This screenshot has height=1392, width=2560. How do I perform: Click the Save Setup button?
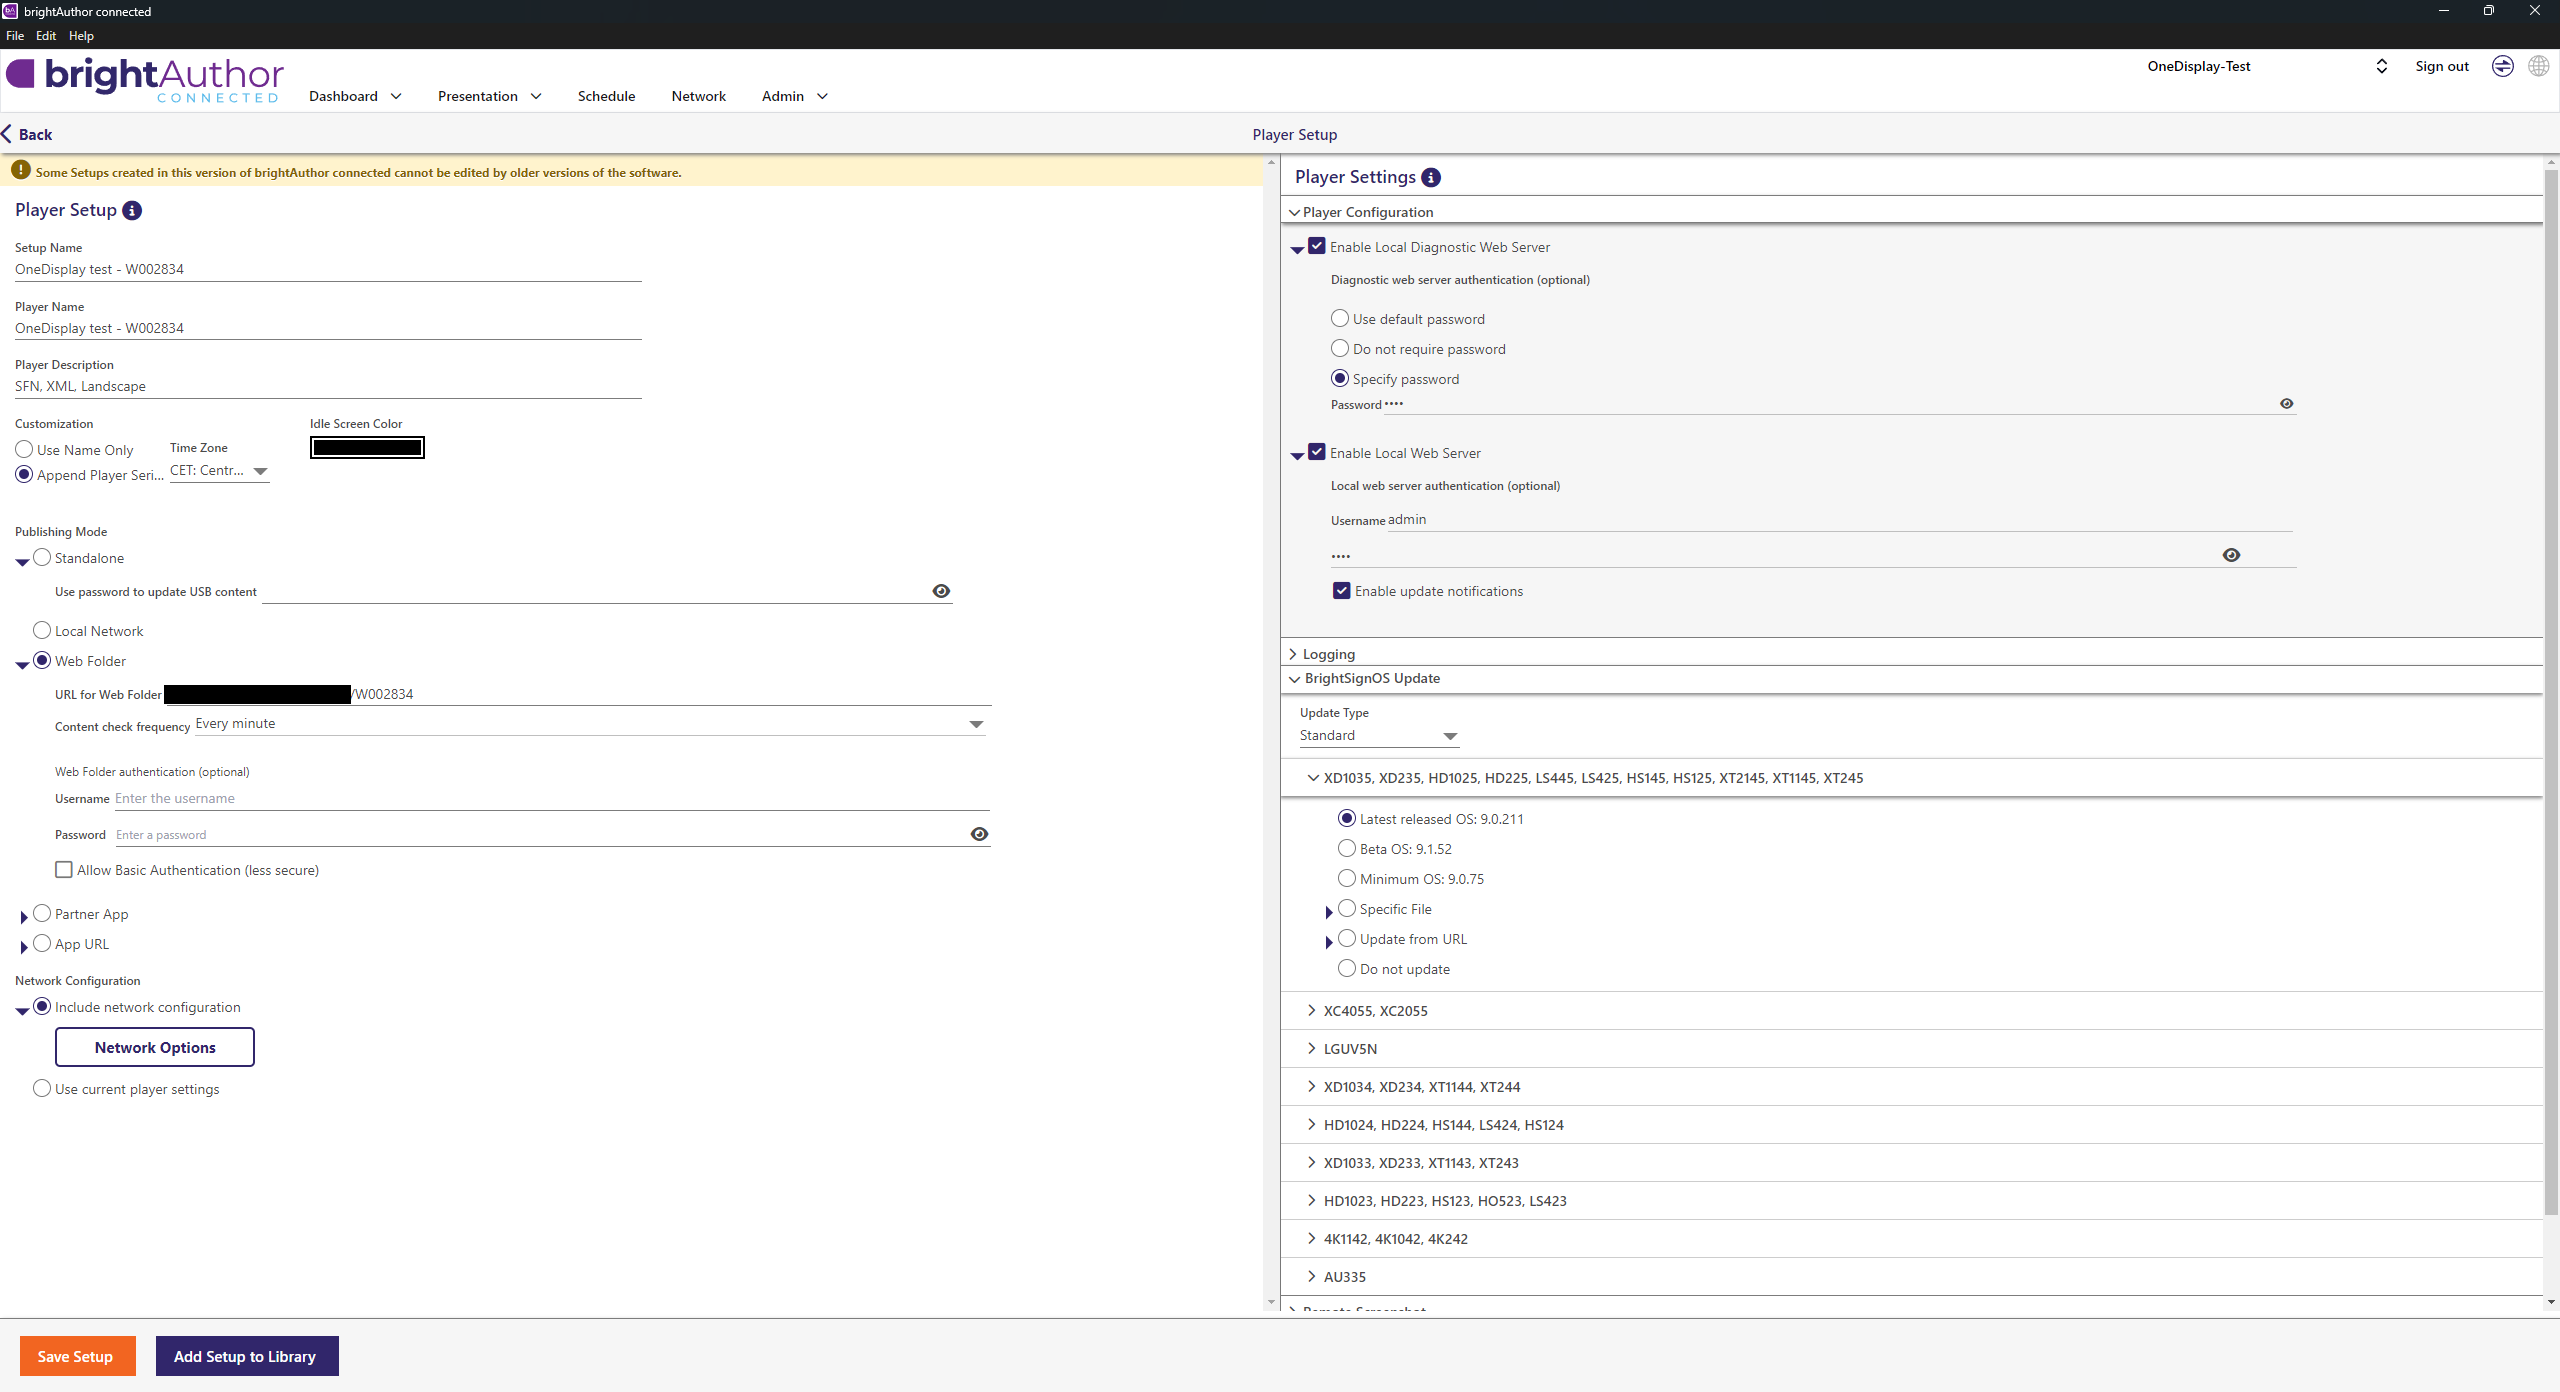(x=77, y=1356)
